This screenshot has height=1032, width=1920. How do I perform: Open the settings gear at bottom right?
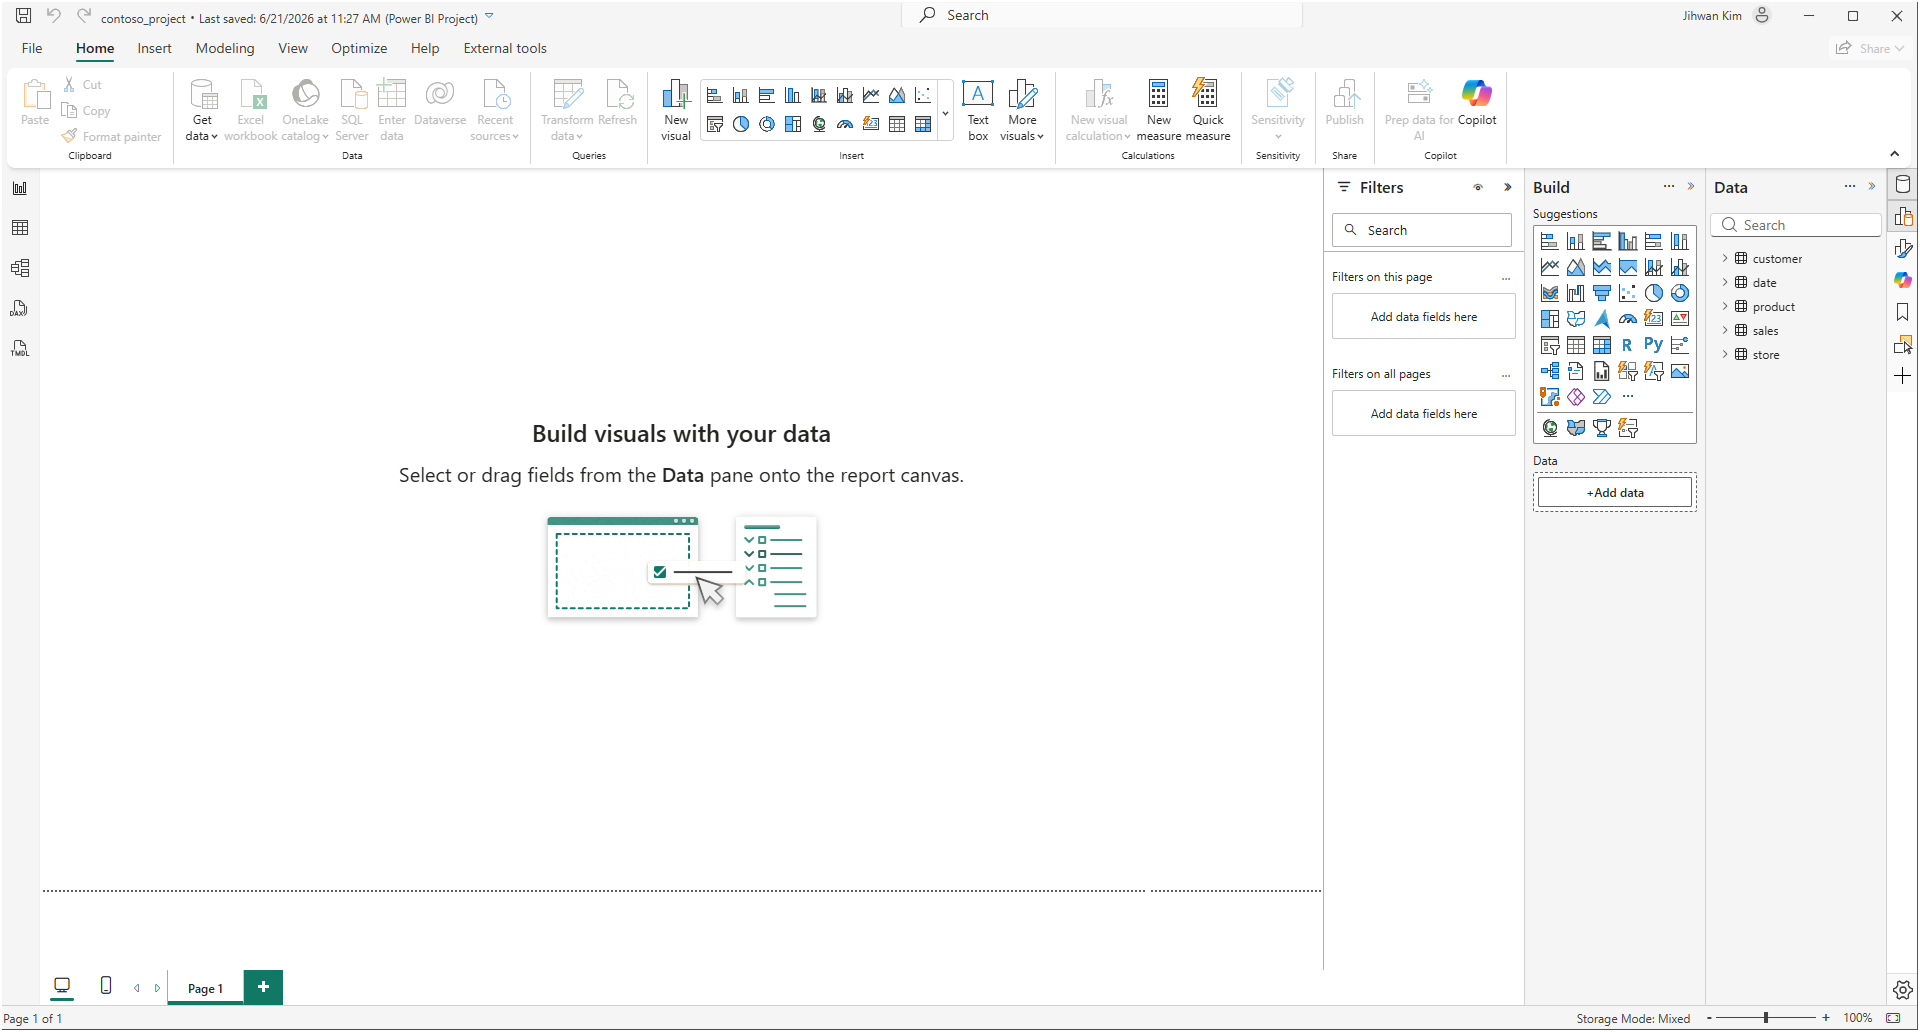[1903, 990]
